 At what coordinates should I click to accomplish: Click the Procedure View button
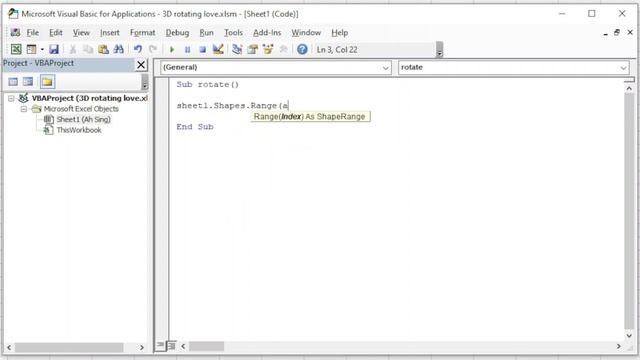point(160,346)
